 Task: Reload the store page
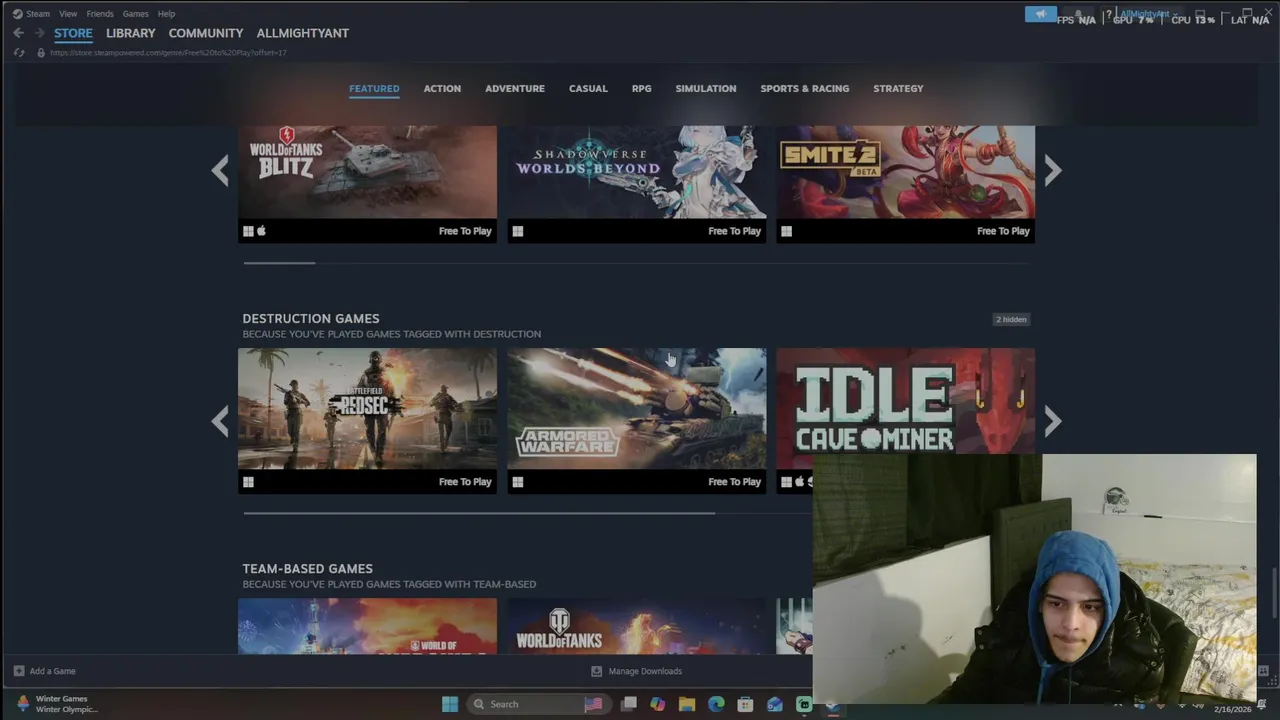click(18, 52)
